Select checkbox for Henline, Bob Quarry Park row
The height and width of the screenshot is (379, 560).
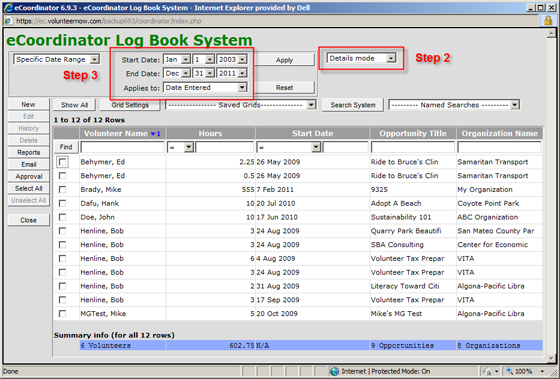tap(62, 231)
